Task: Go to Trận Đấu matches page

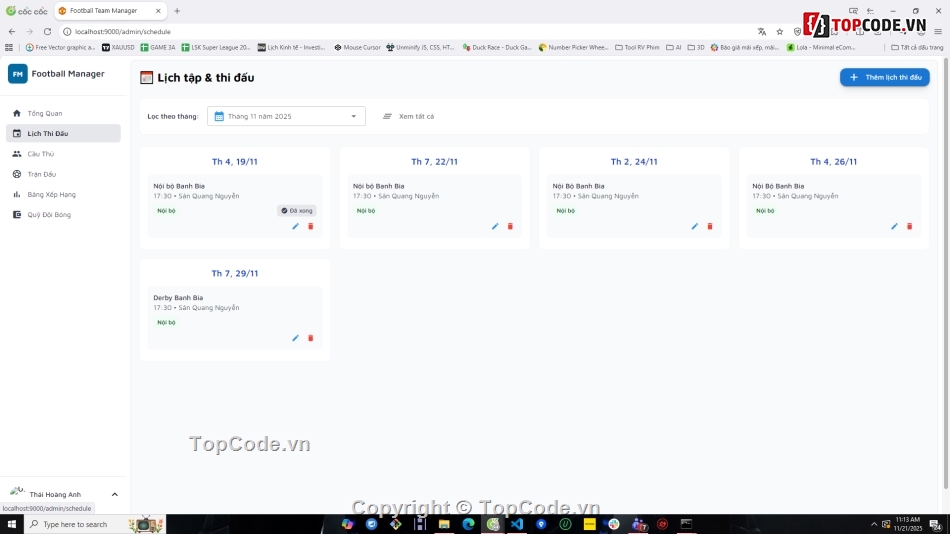Action: [x=63, y=174]
